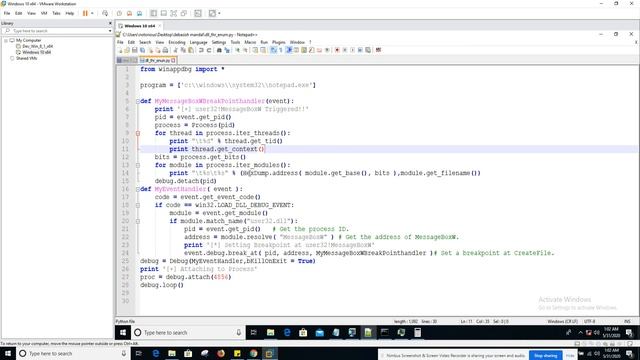Screen dimensions: 640x360
Task: Click the Notepad++ Paste toolbar icon
Action: tap(190, 50)
